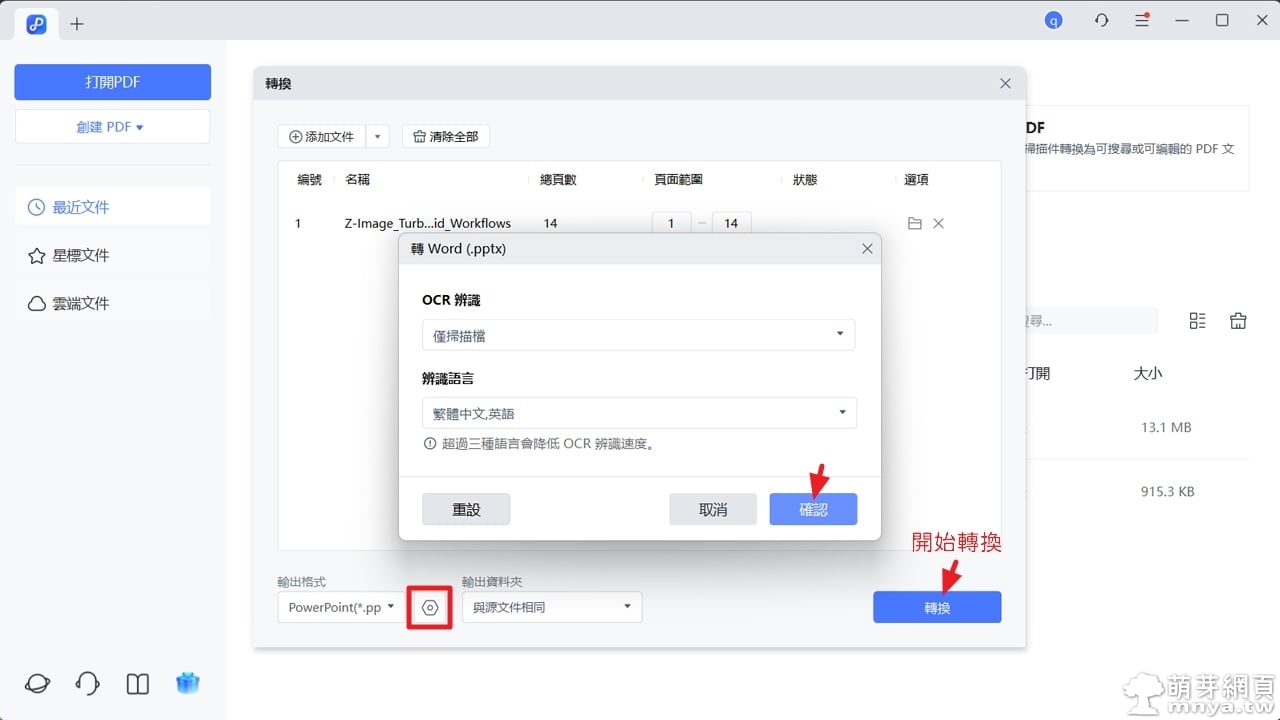This screenshot has height=720, width=1280.
Task: Select 最近文件 in the sidebar
Action: click(112, 207)
